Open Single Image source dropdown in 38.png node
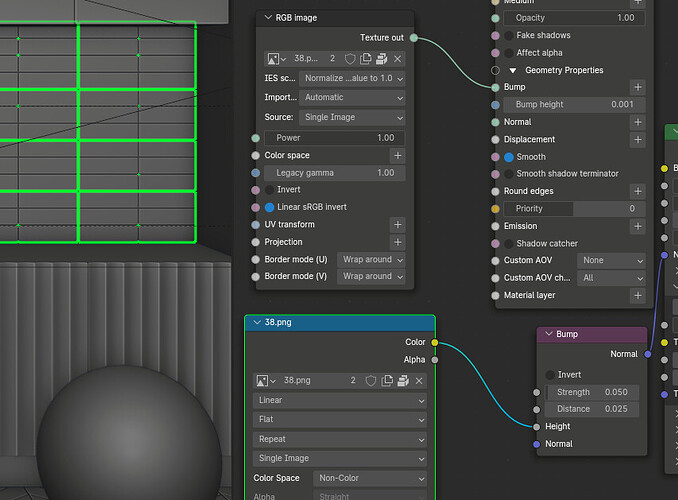The width and height of the screenshot is (678, 500). click(339, 458)
